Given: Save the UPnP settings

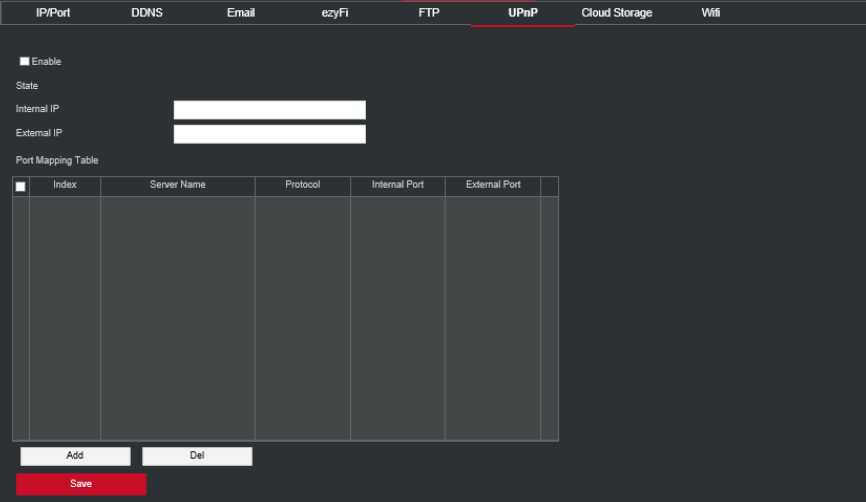Looking at the screenshot, I should click(81, 484).
